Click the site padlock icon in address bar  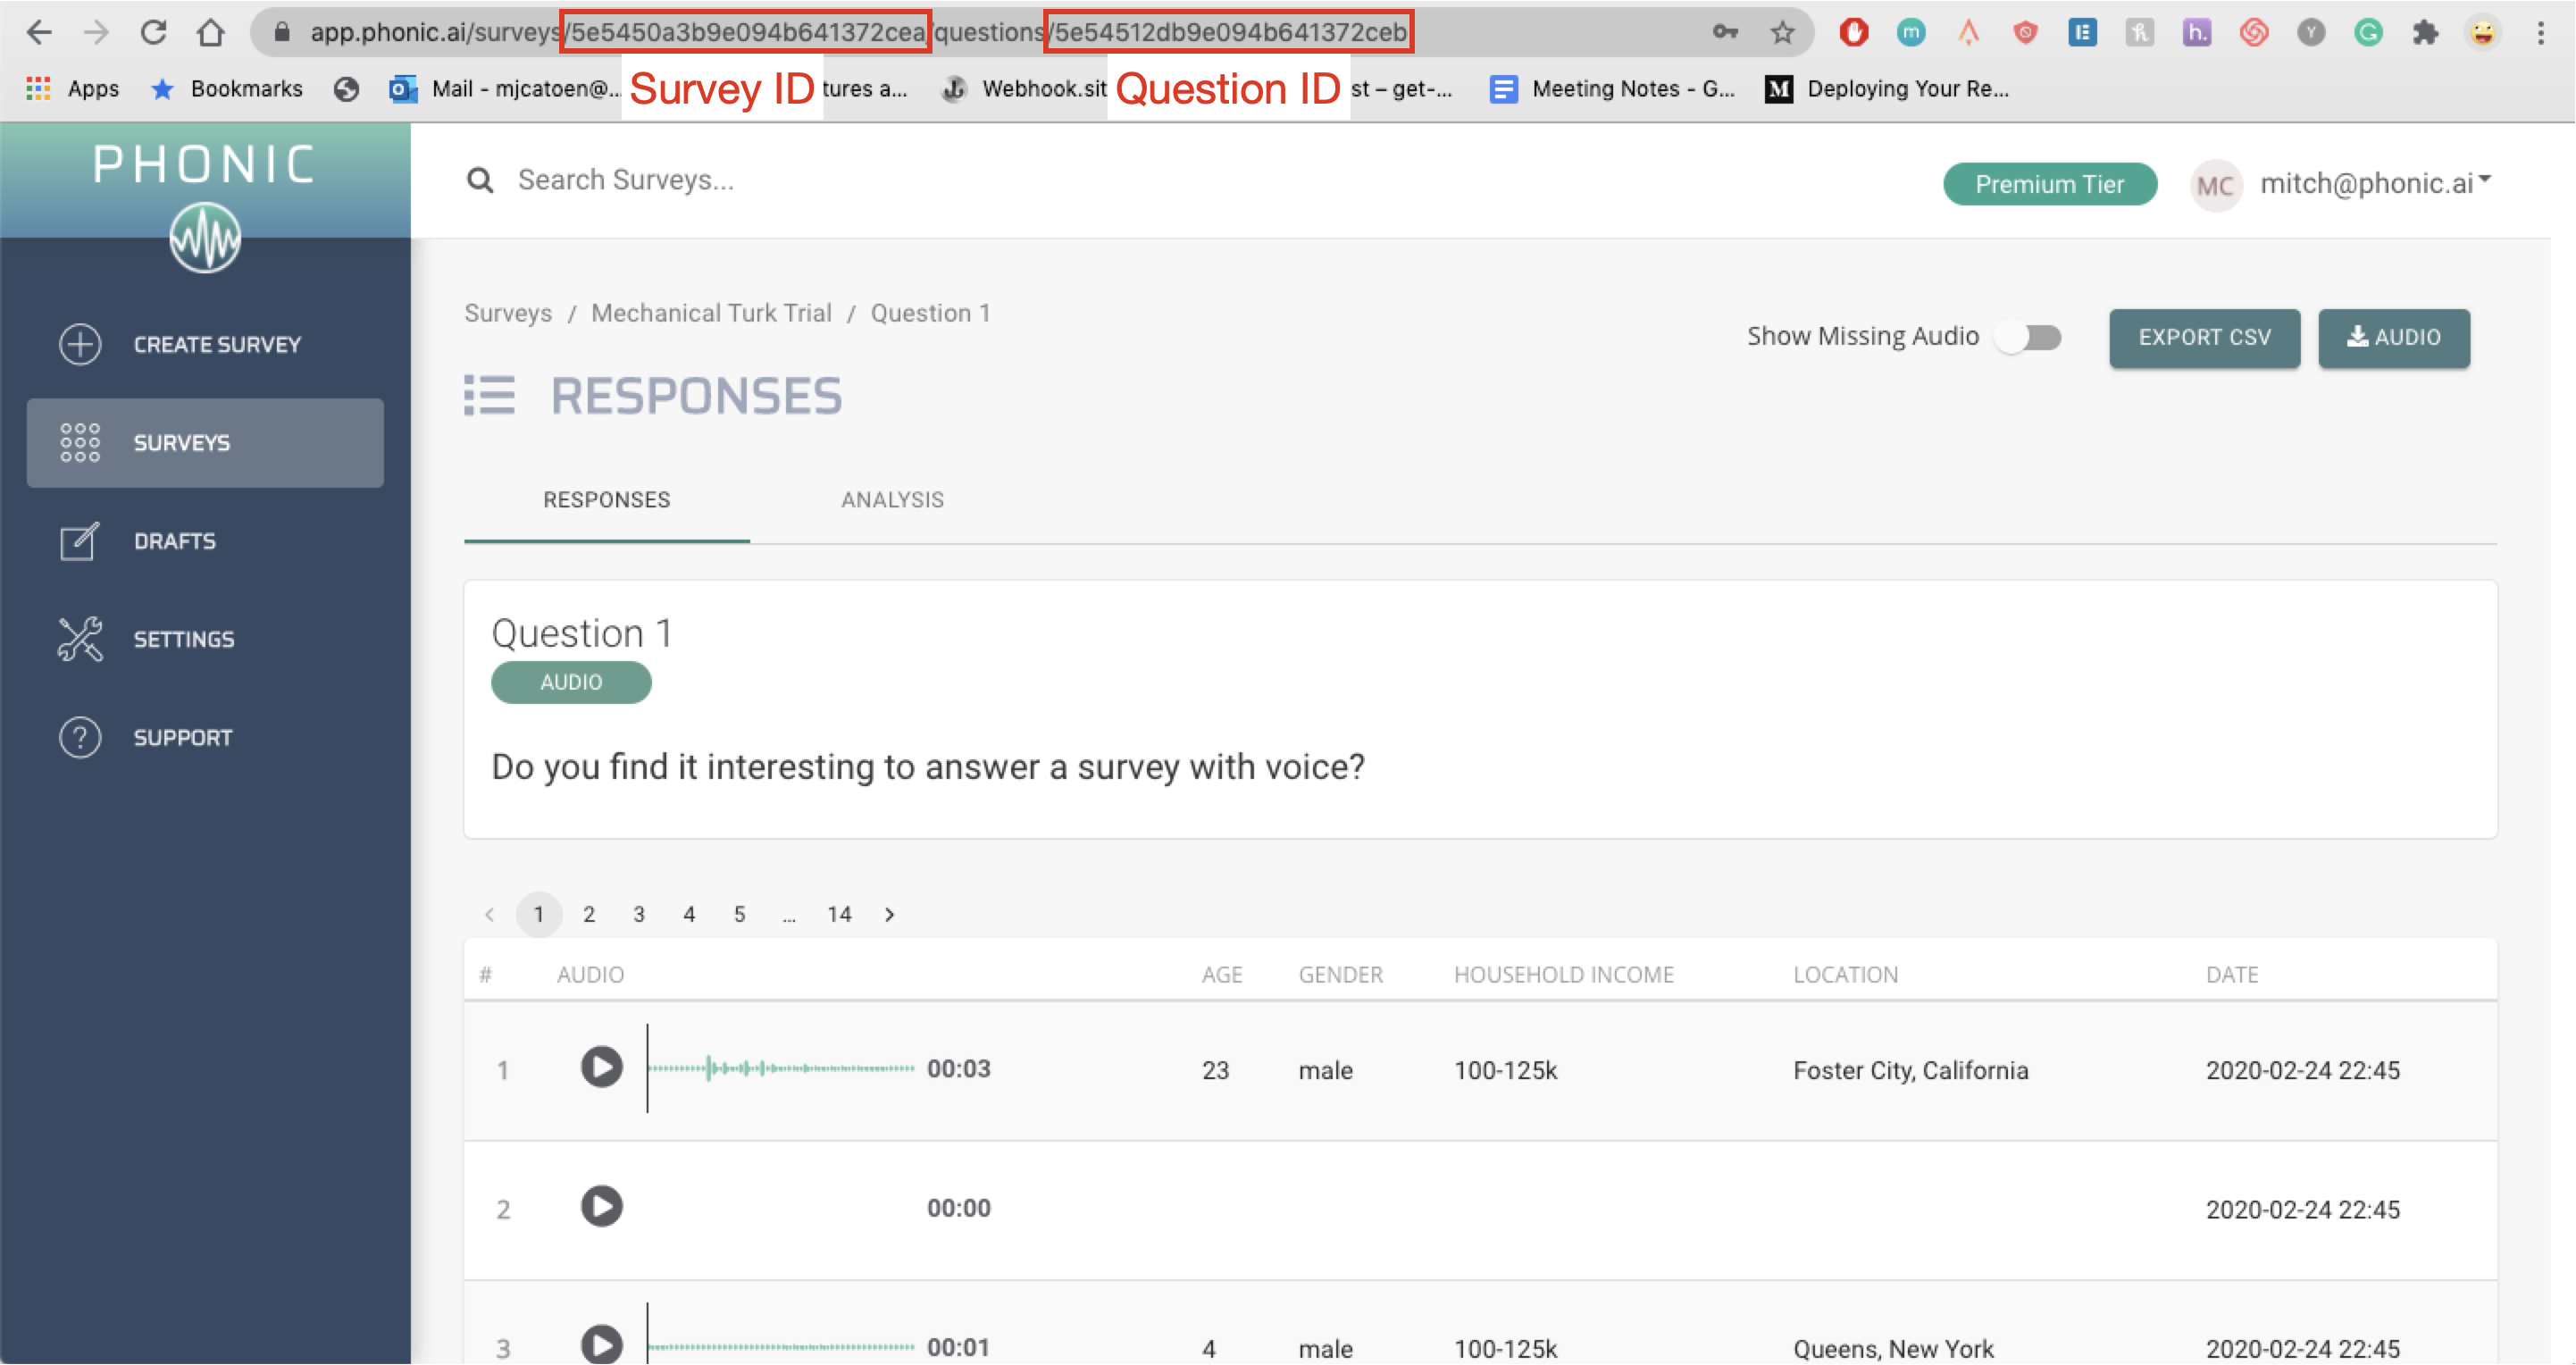(x=281, y=31)
